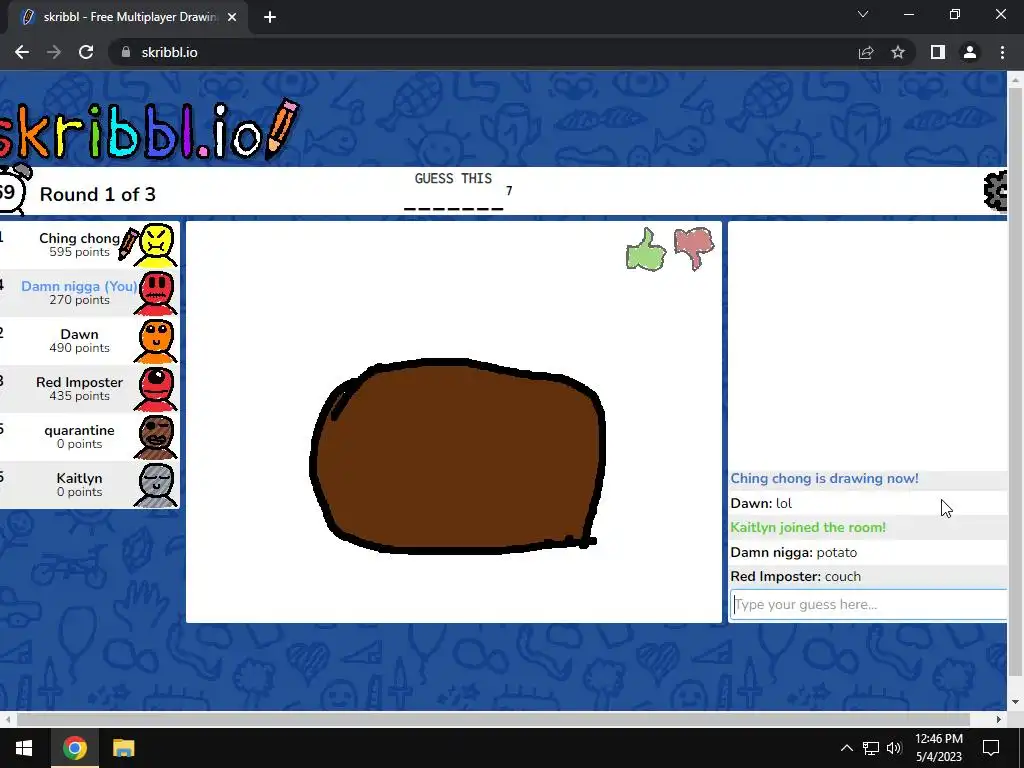Click the 'Round 1 of 3' text

[98, 195]
